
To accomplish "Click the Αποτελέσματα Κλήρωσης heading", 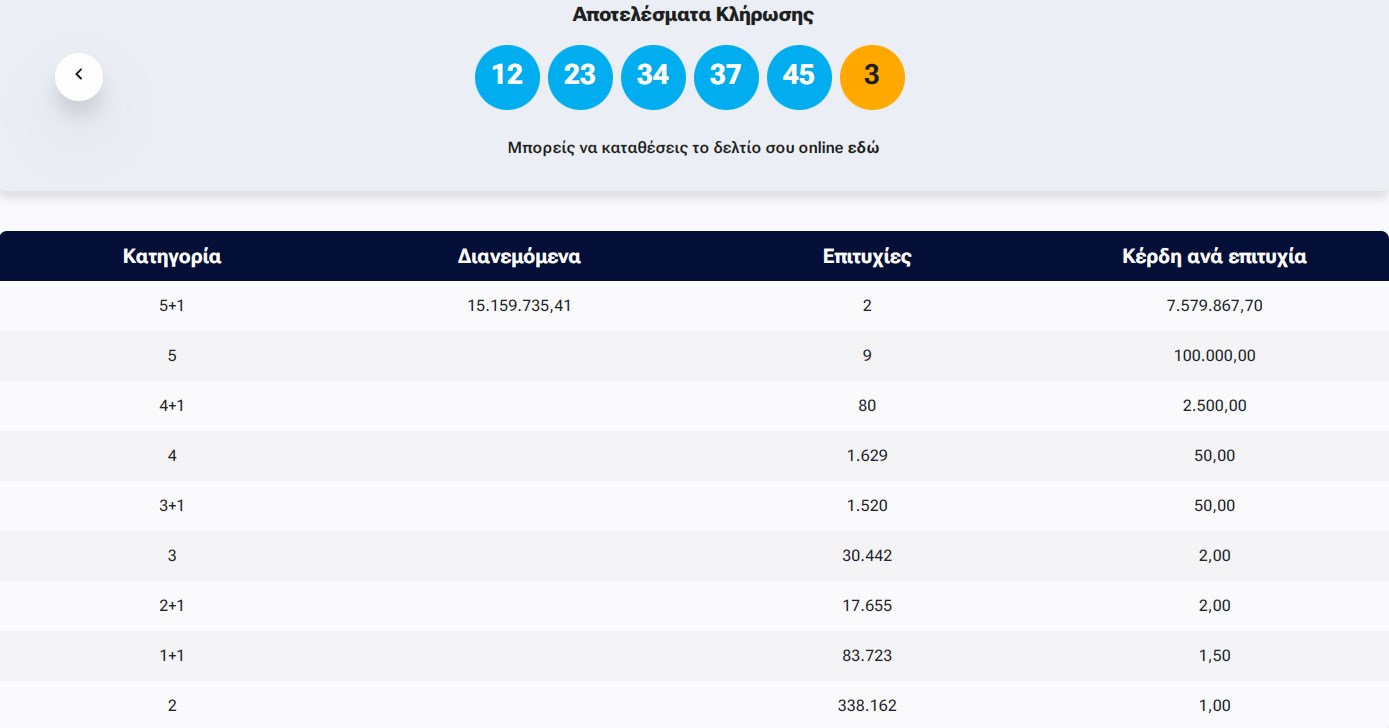I will pyautogui.click(x=694, y=15).
